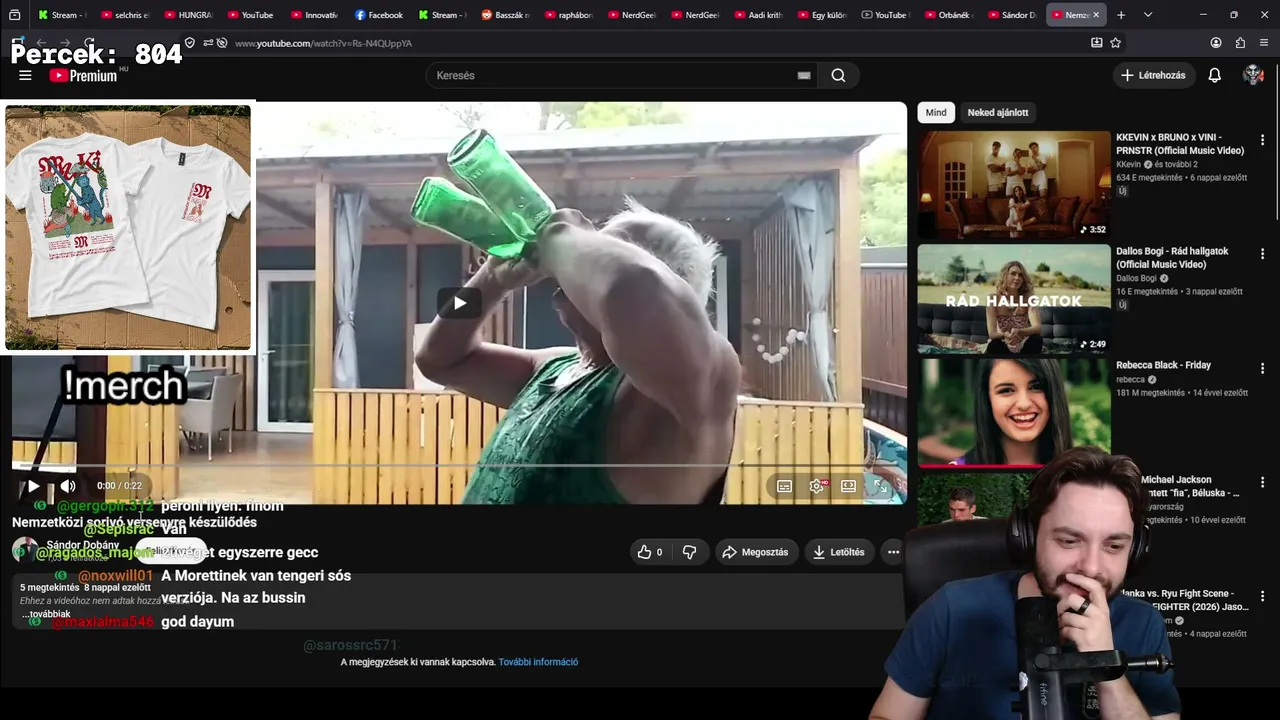Open KKEVIN x BRUNO x VINI video thumbnail
Screen dimensions: 1280x720
1014,185
